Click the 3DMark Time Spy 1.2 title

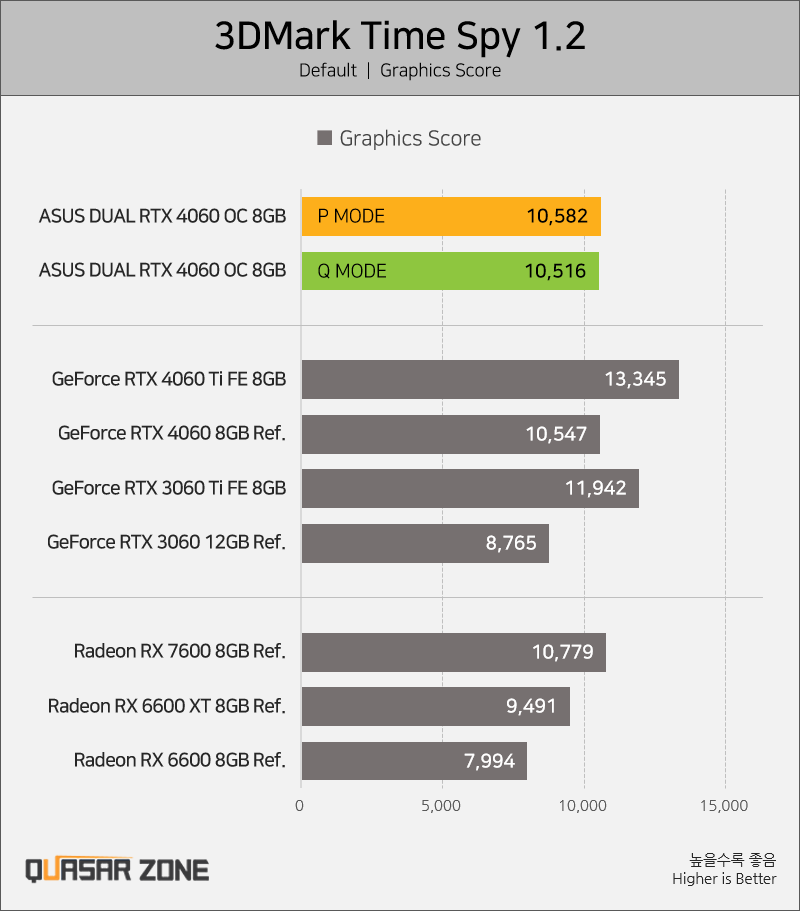pos(400,36)
